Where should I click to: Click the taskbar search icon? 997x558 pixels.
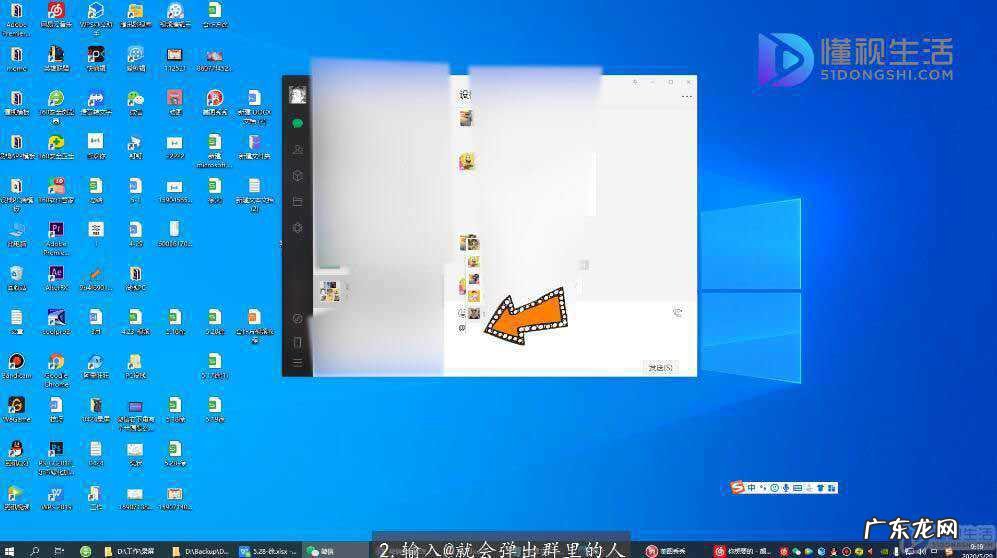point(35,550)
